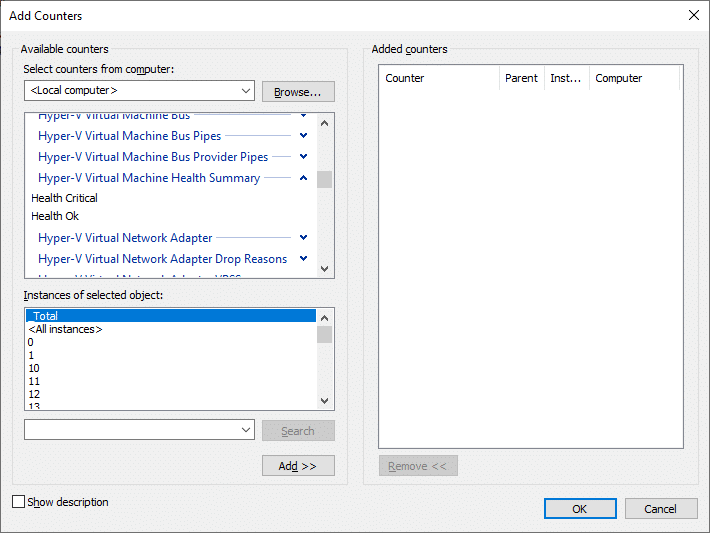This screenshot has height=533, width=710.
Task: Select Hyper-V Virtual Machine Bus Provider Pipes label
Action: pyautogui.click(x=153, y=157)
